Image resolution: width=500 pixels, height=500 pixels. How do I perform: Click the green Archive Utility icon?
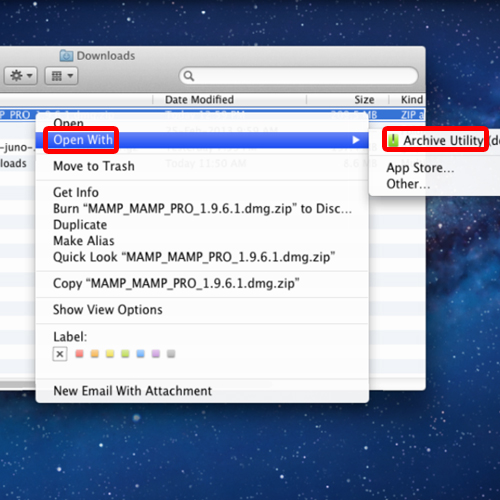393,140
